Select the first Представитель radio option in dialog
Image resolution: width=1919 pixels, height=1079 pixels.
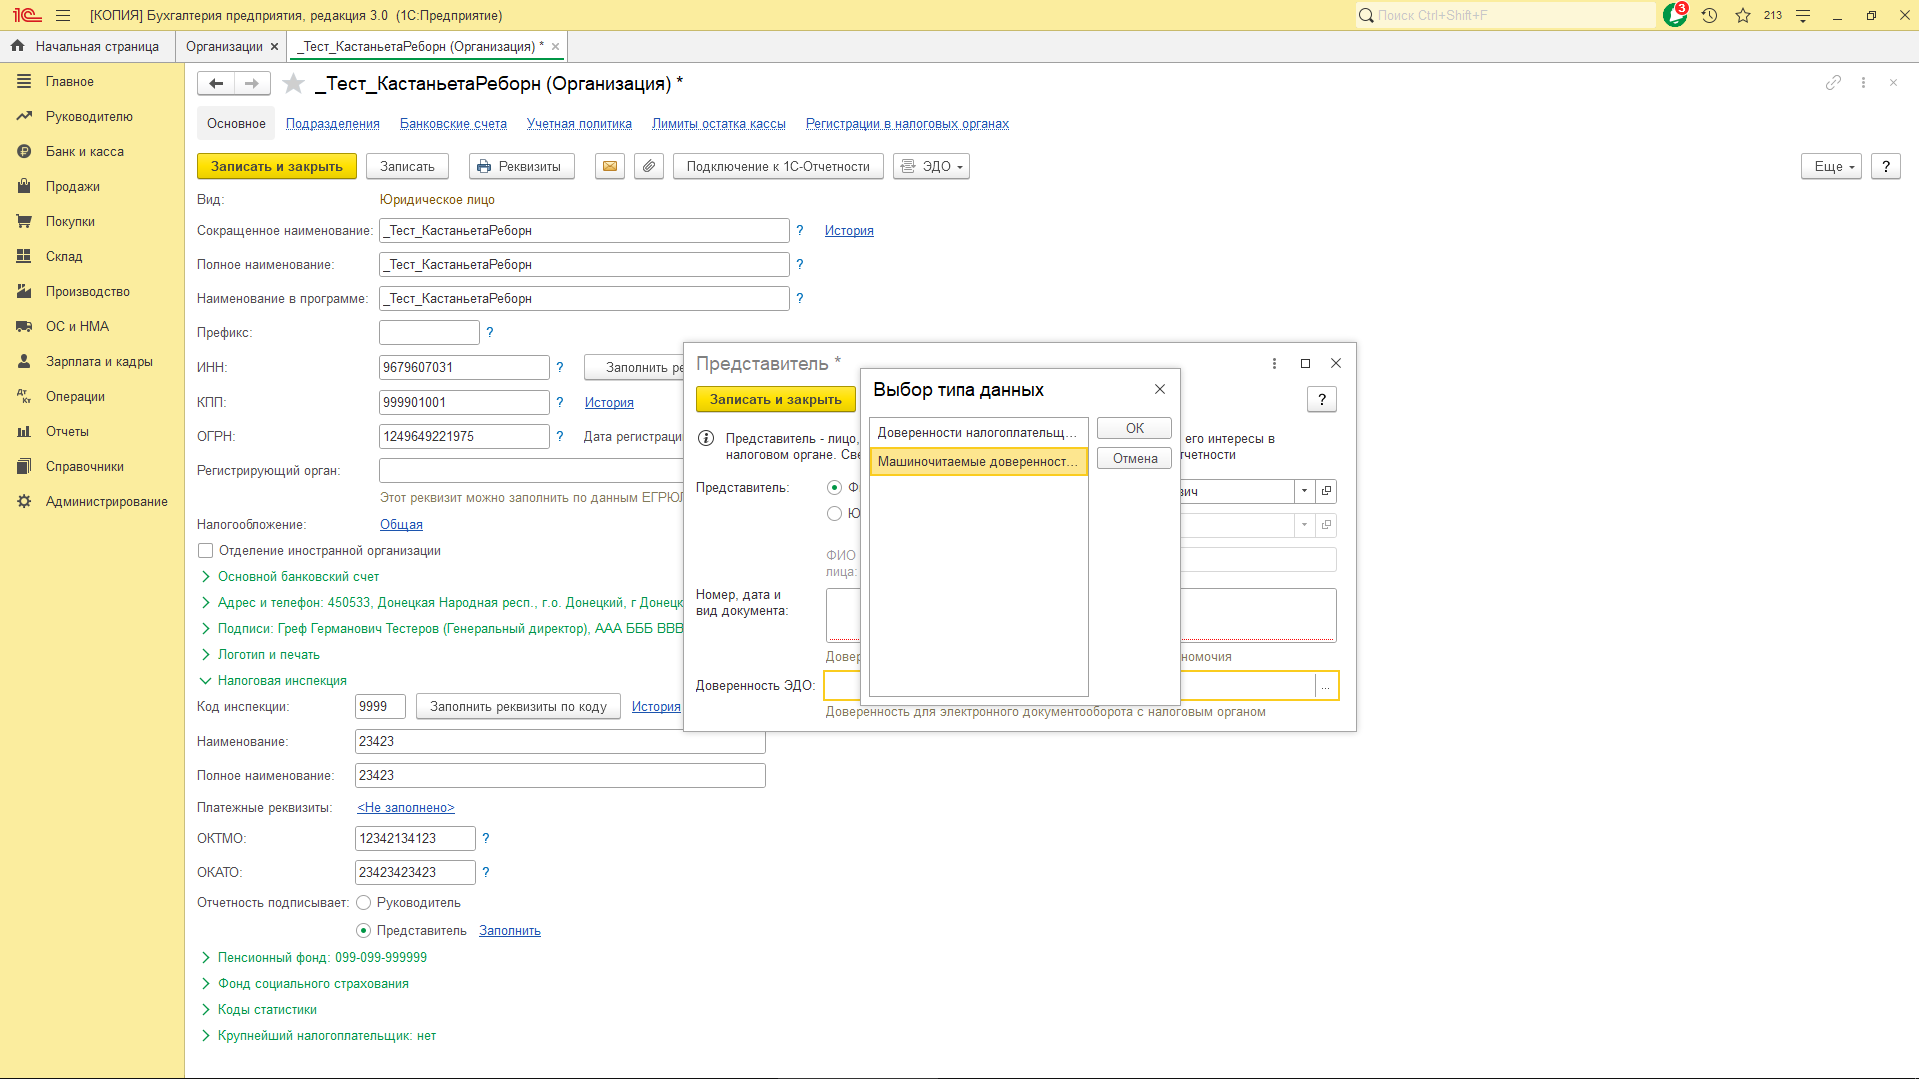tap(834, 487)
